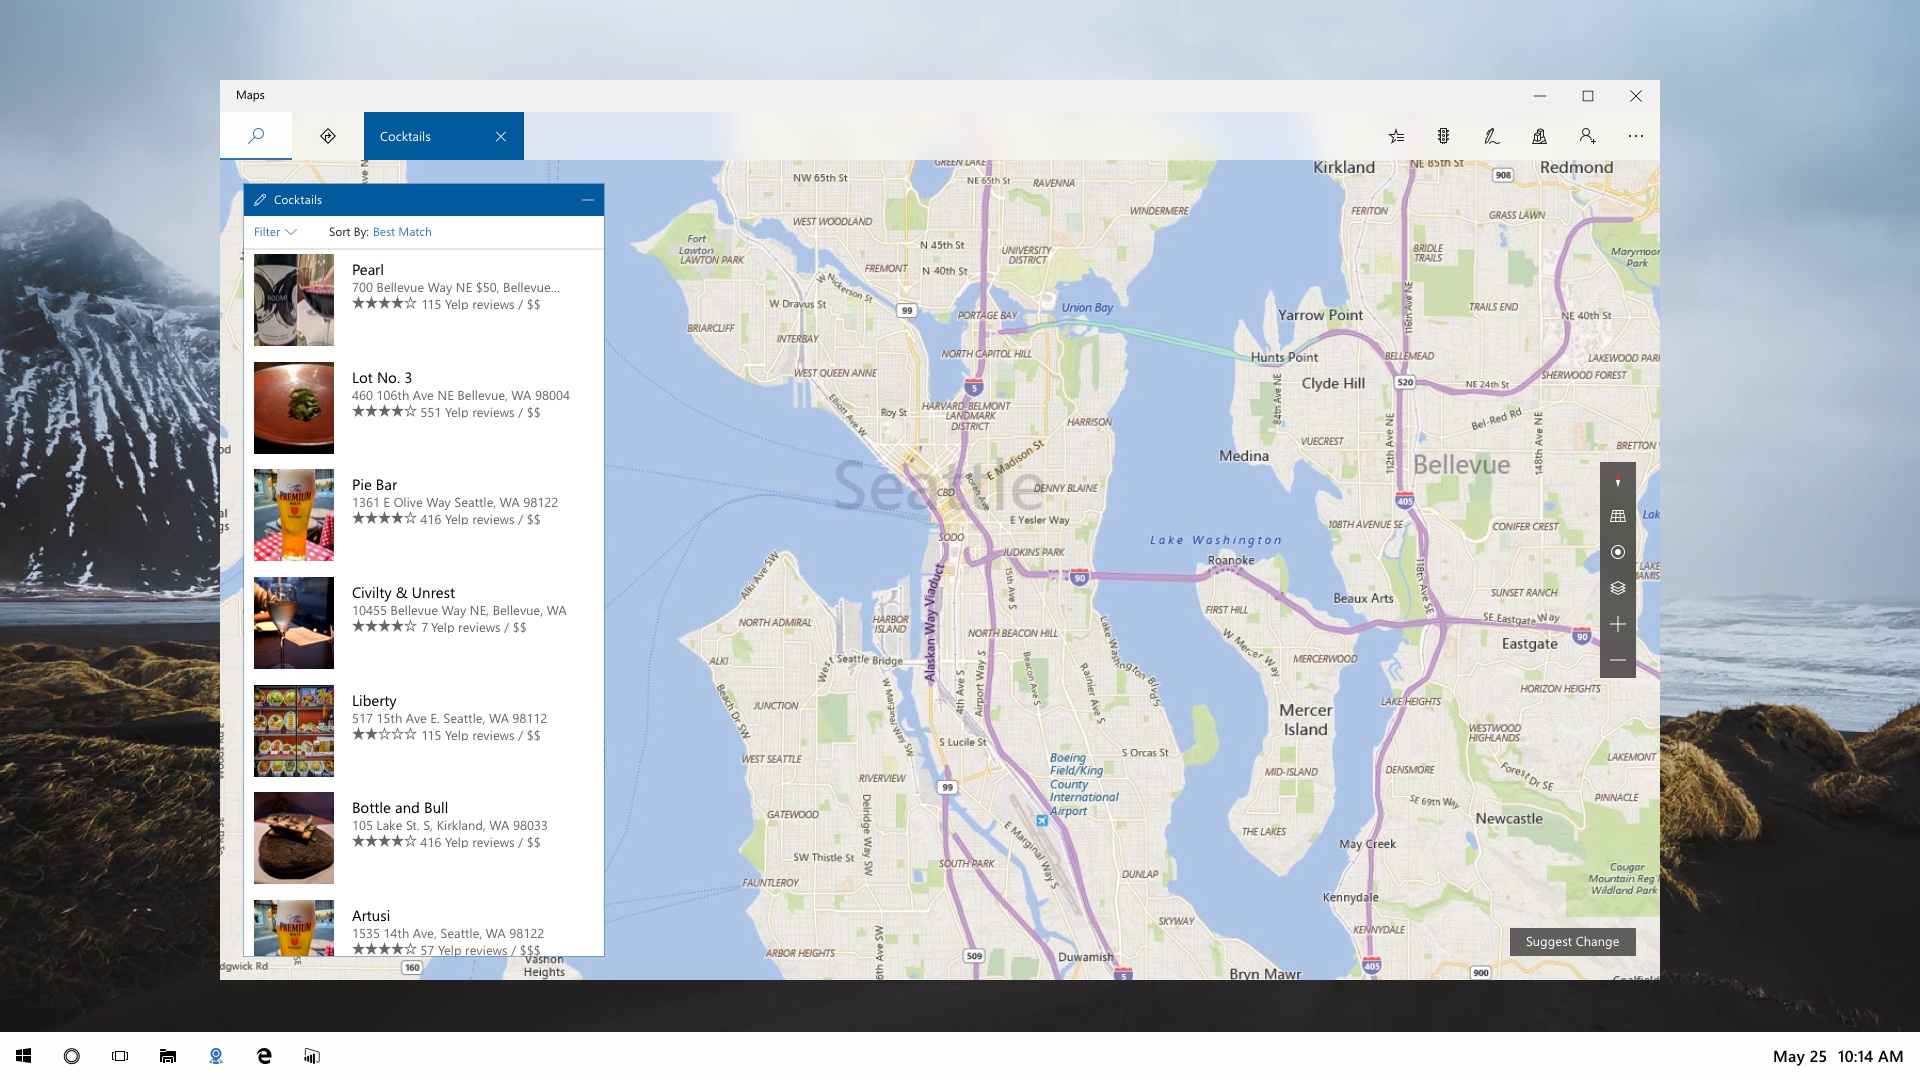1920x1080 pixels.
Task: Click the Bottle and Bull dessert thumbnail
Action: 294,838
